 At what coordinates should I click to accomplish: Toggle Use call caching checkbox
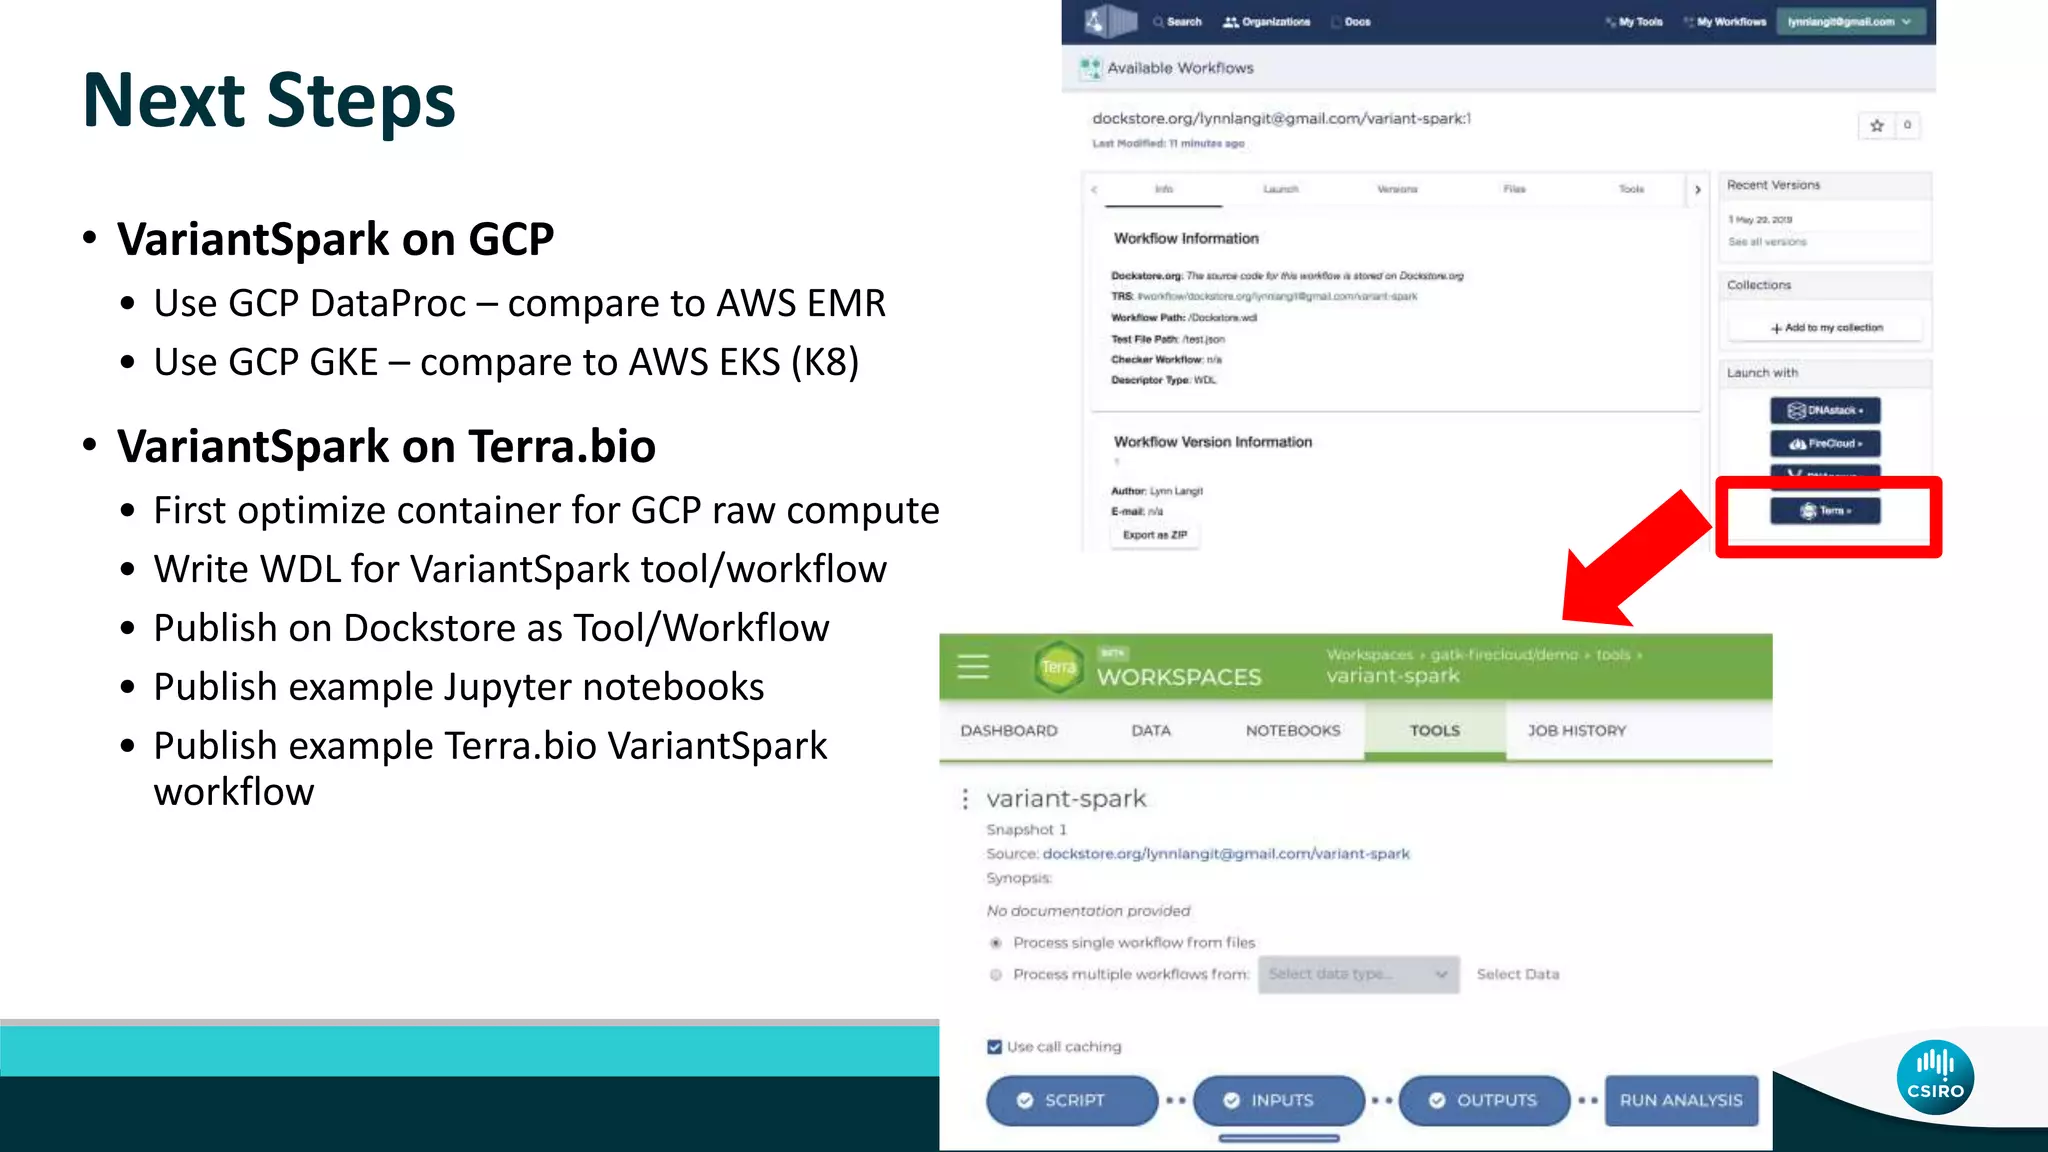[x=994, y=1047]
